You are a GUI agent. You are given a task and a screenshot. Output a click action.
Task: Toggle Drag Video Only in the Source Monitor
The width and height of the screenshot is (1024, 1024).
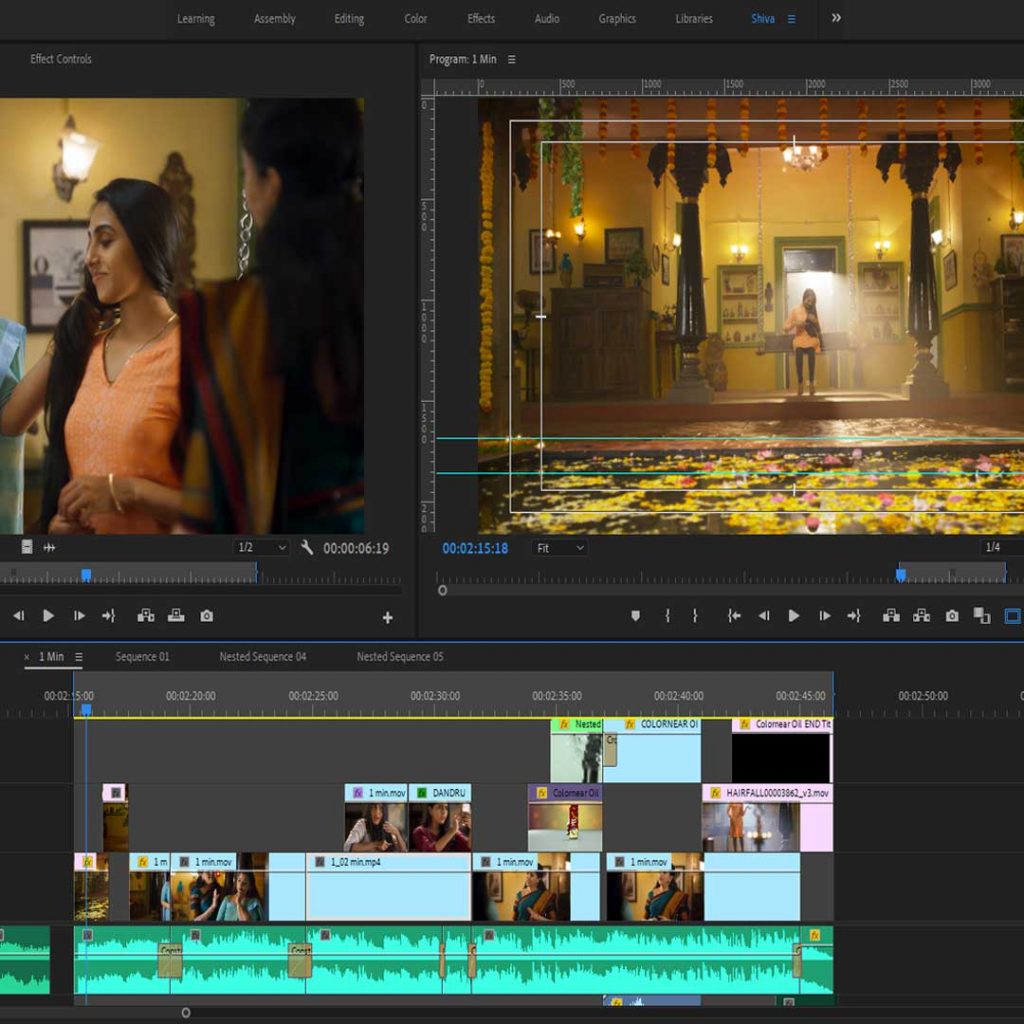tap(26, 546)
